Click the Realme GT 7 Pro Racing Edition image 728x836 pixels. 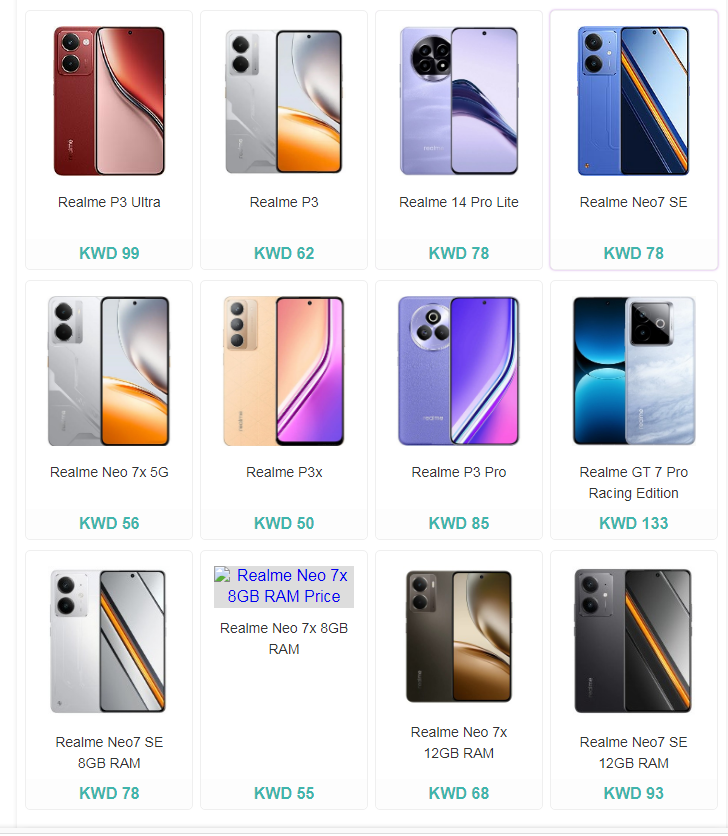634,371
